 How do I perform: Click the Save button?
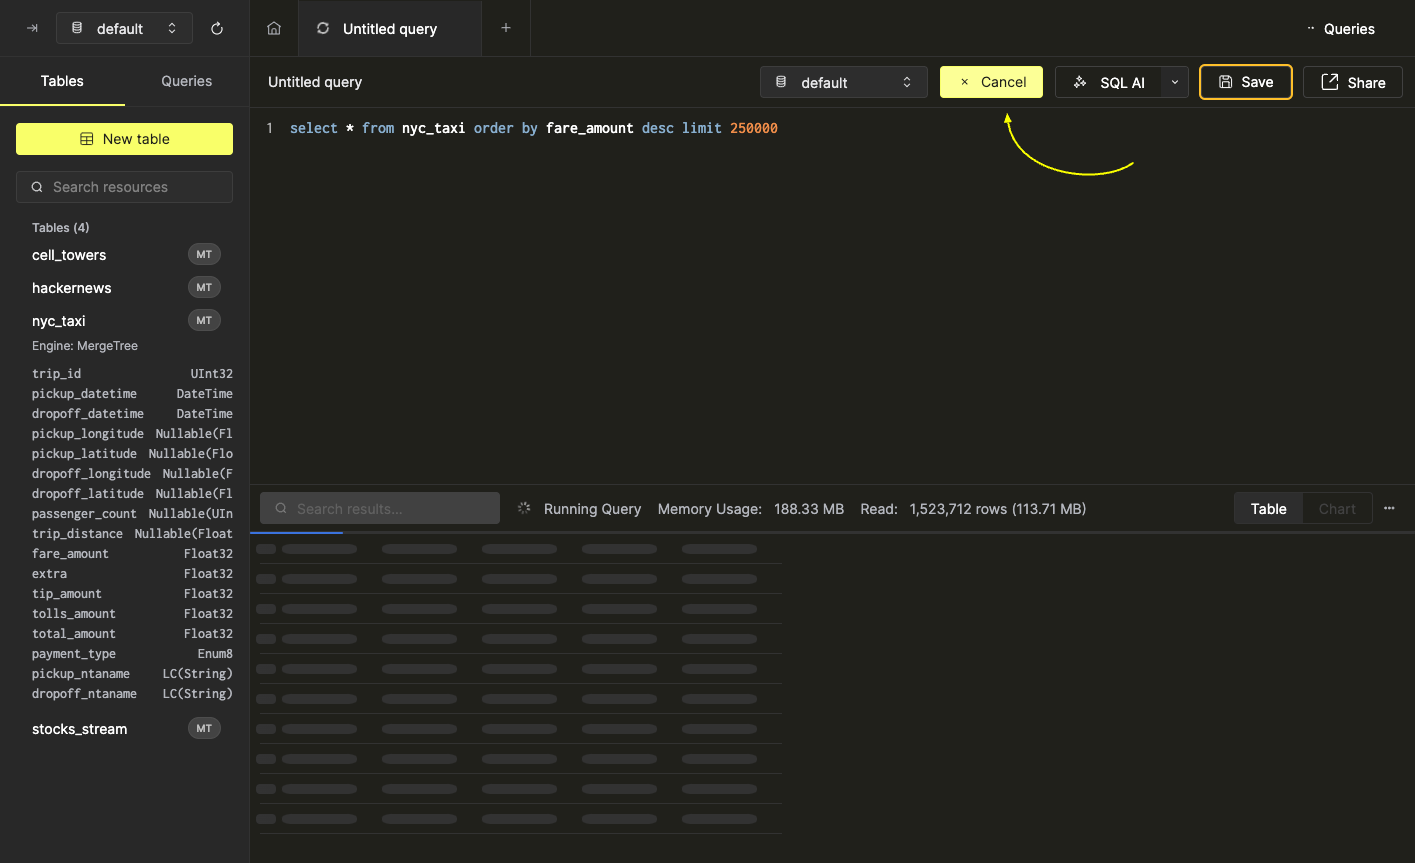(x=1245, y=82)
